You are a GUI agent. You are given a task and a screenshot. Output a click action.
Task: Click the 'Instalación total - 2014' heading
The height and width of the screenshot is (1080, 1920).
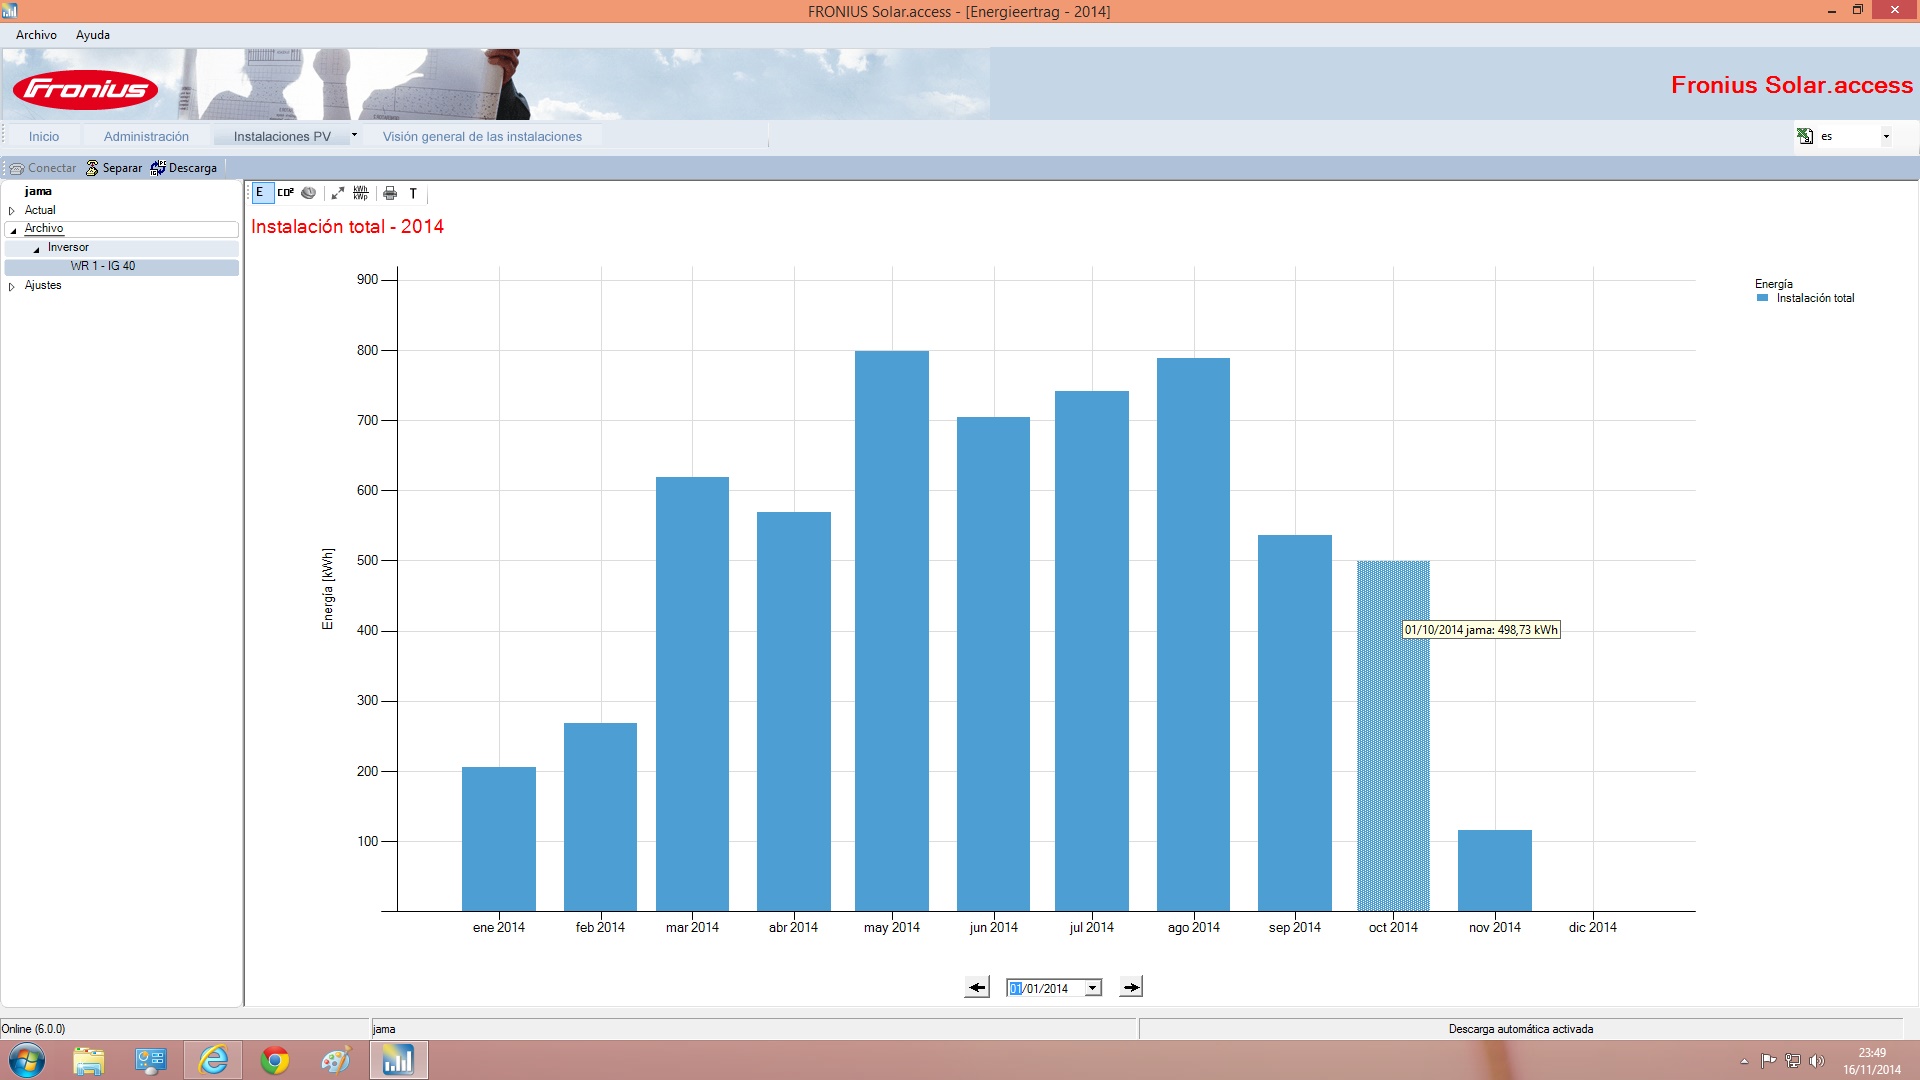[347, 227]
